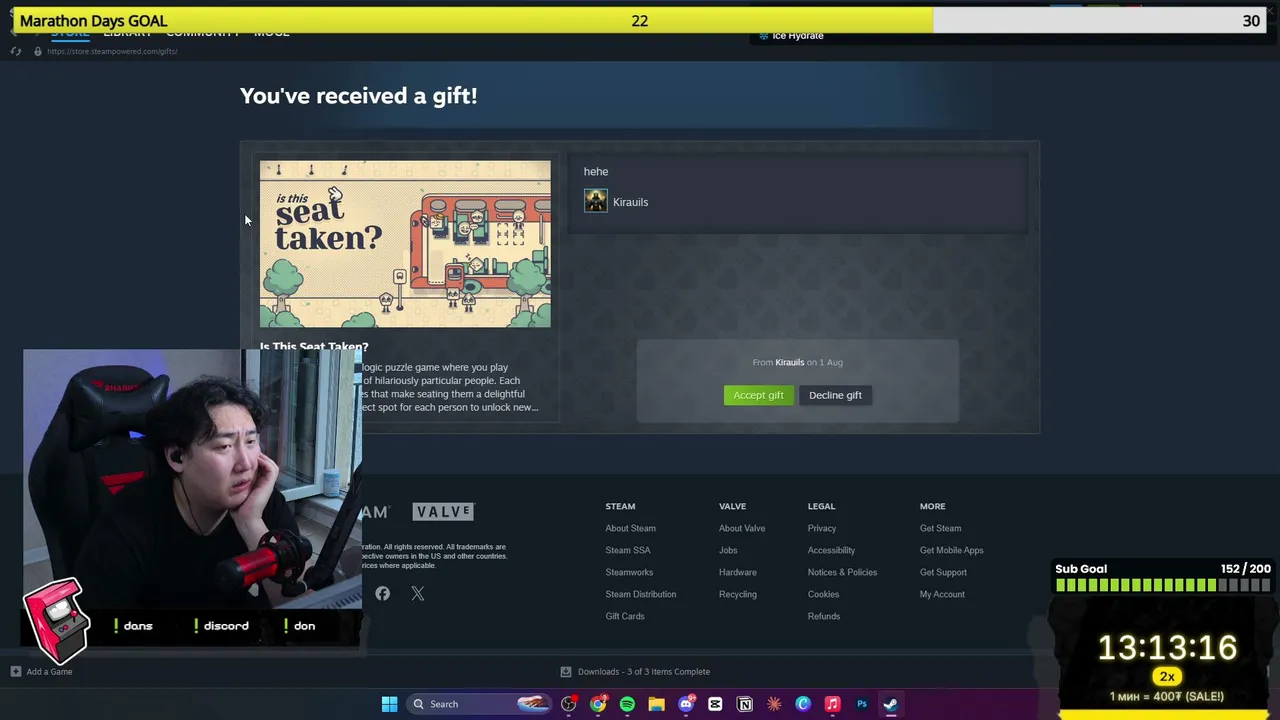Open the Kirauils profile avatar
Screen dimensions: 1280x720
point(595,202)
